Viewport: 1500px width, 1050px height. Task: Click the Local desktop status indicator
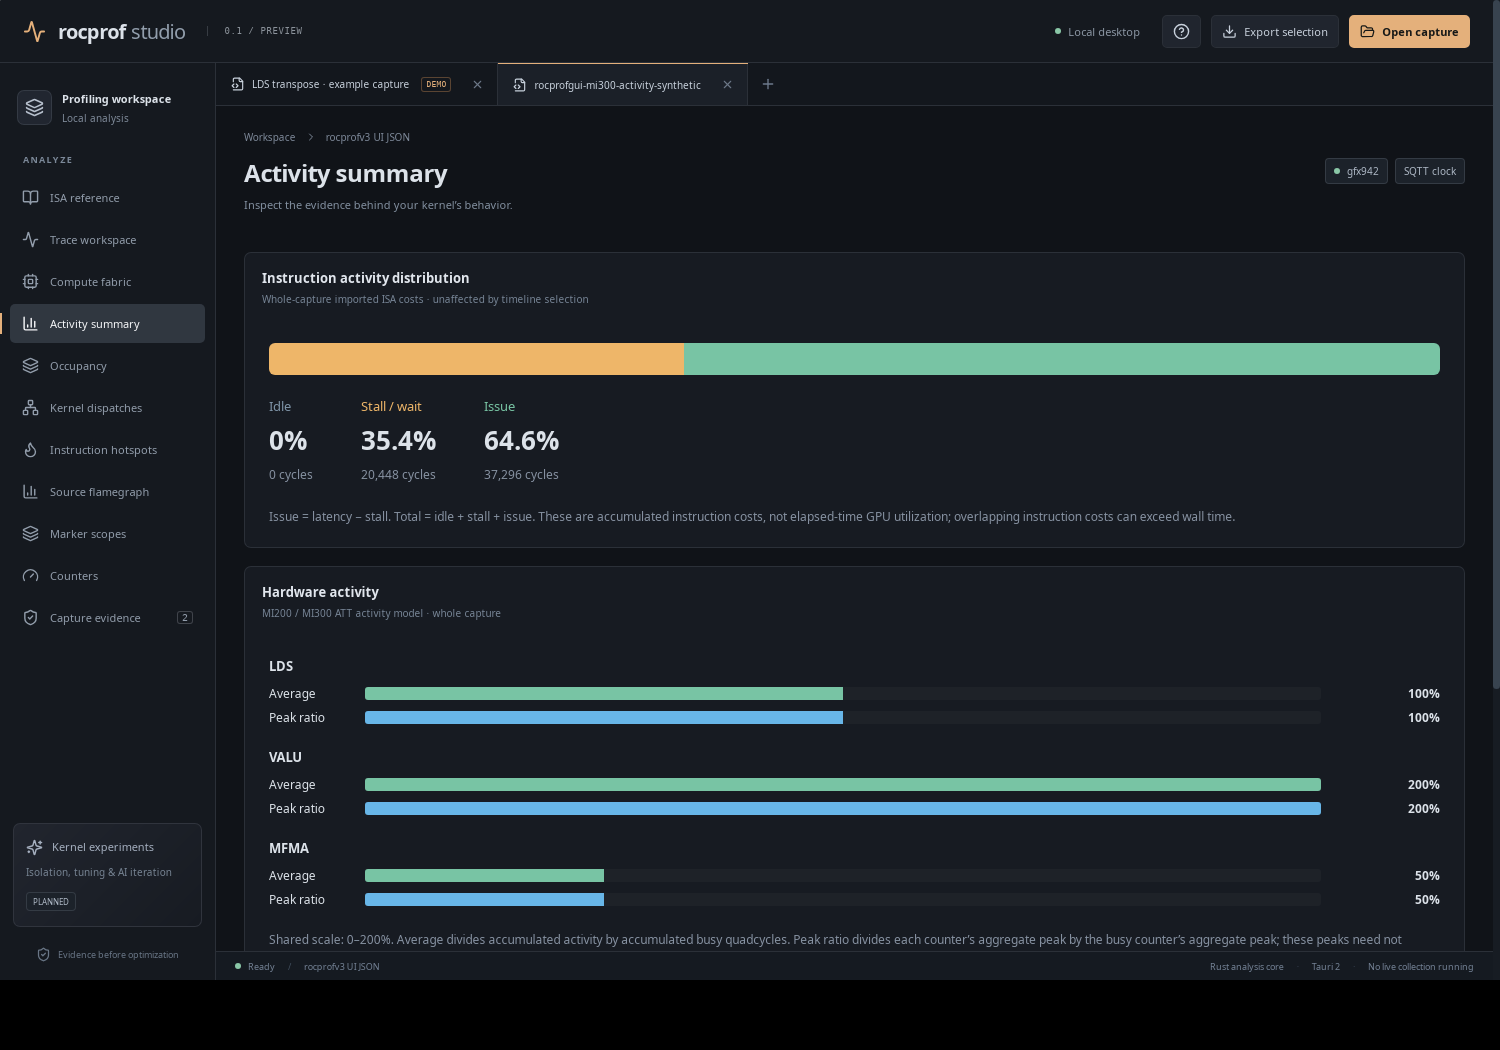point(1097,32)
